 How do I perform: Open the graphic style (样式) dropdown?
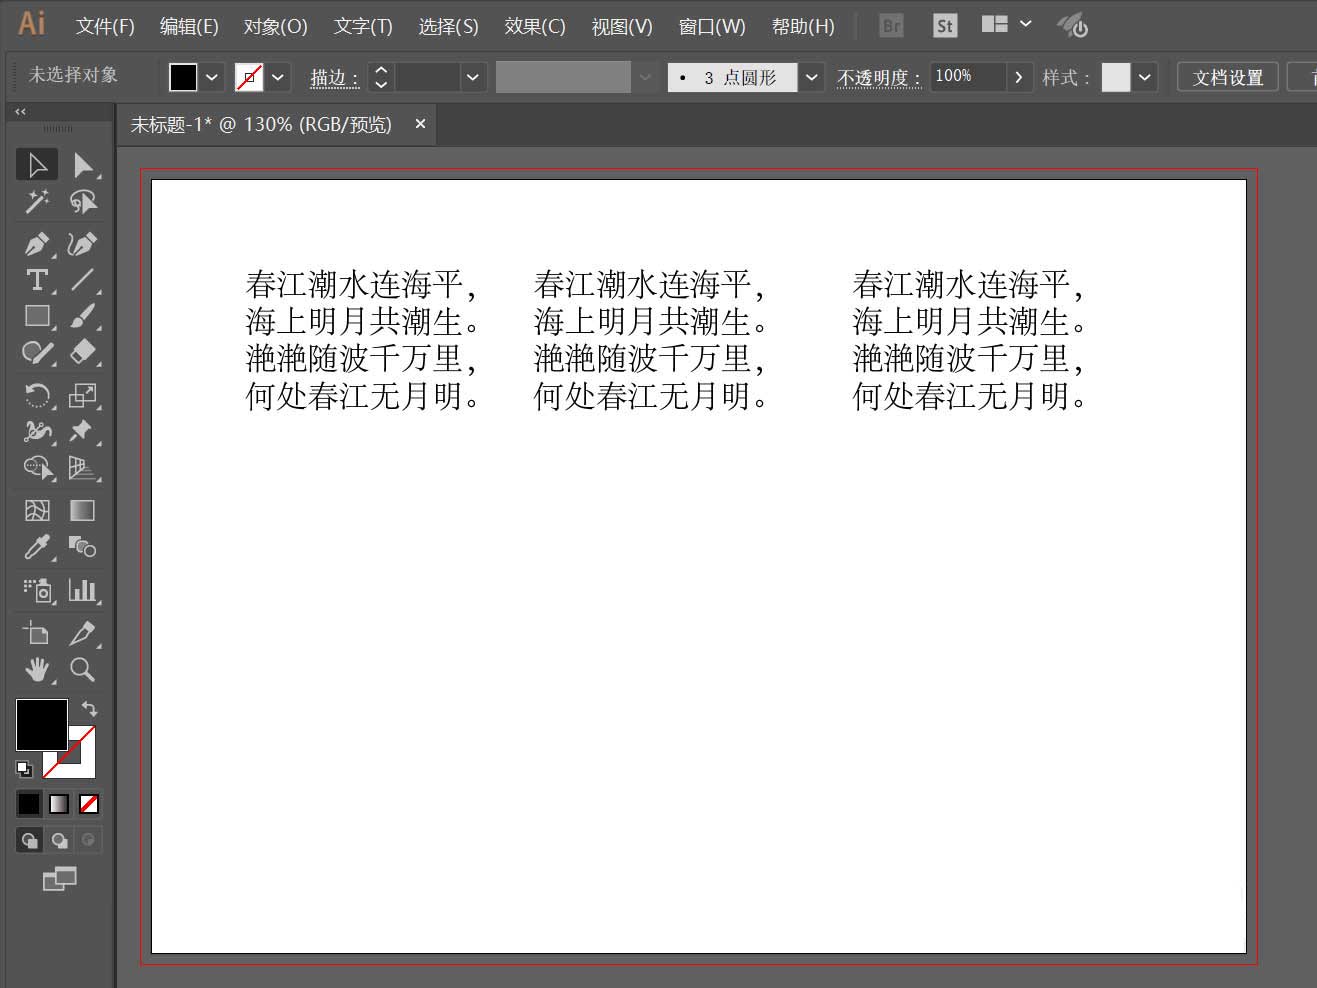1145,77
